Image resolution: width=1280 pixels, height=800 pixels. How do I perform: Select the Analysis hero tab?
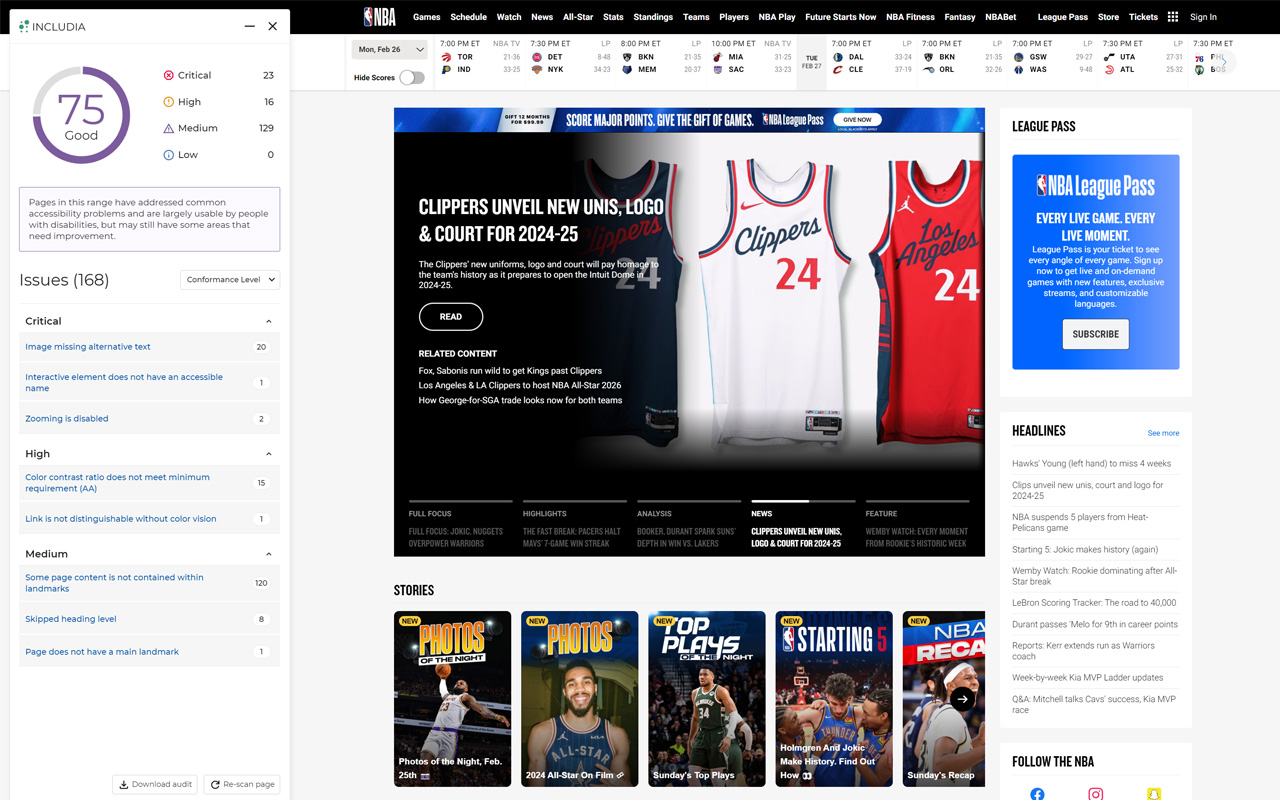click(689, 527)
